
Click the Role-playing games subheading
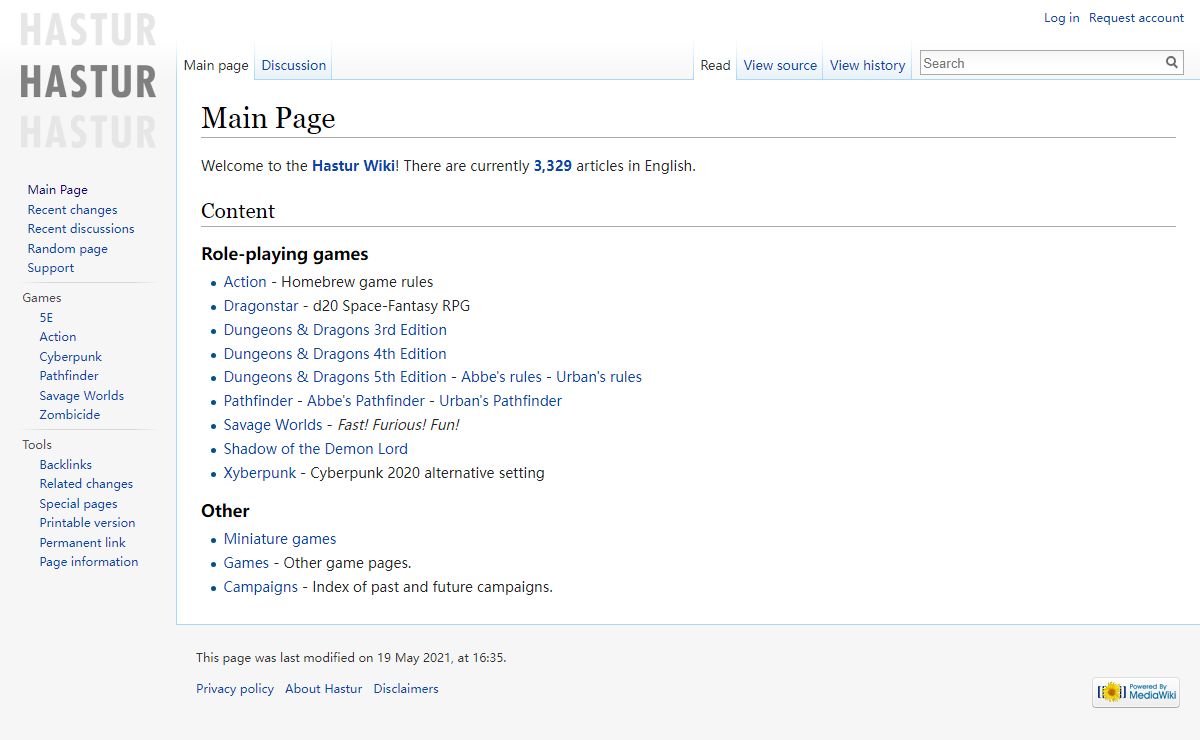(x=285, y=254)
